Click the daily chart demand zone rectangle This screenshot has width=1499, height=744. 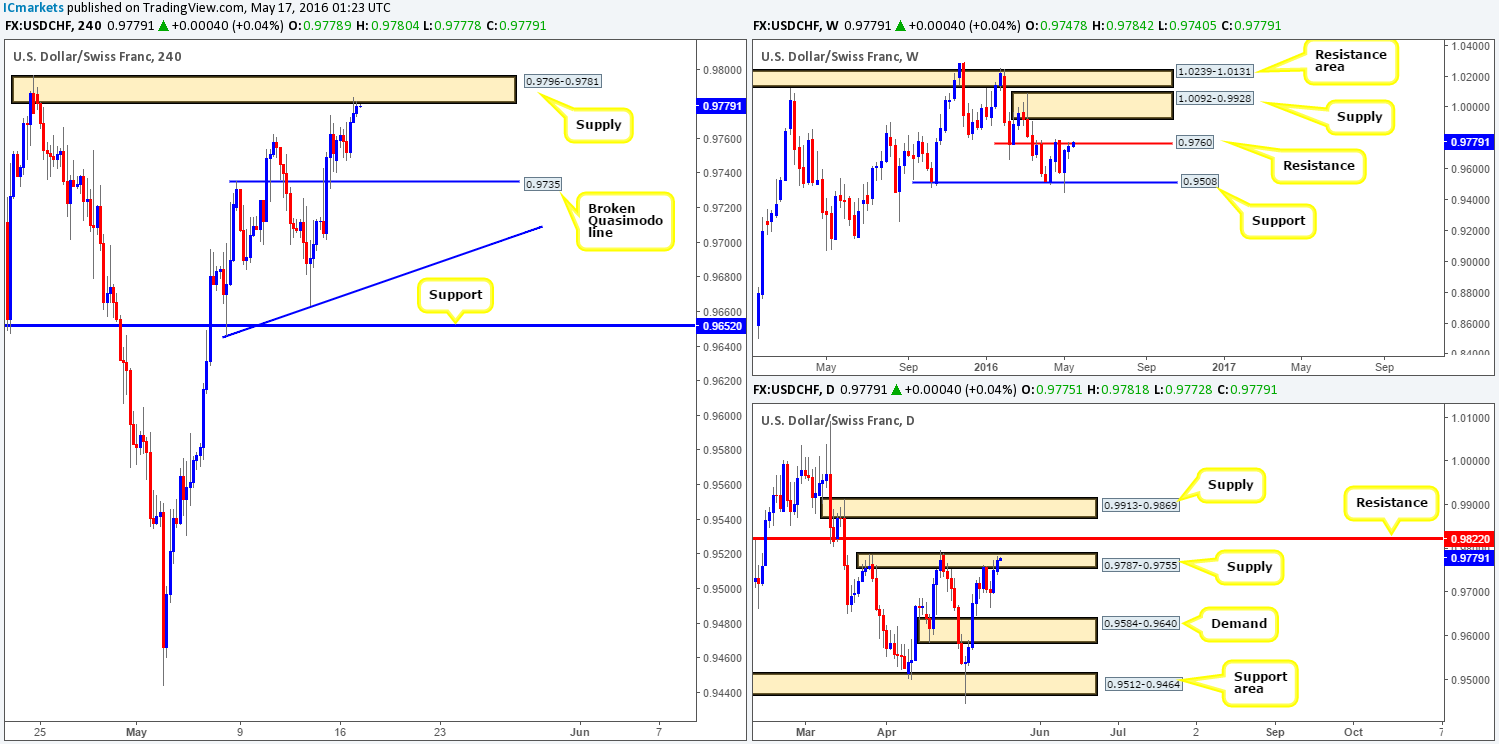1006,630
